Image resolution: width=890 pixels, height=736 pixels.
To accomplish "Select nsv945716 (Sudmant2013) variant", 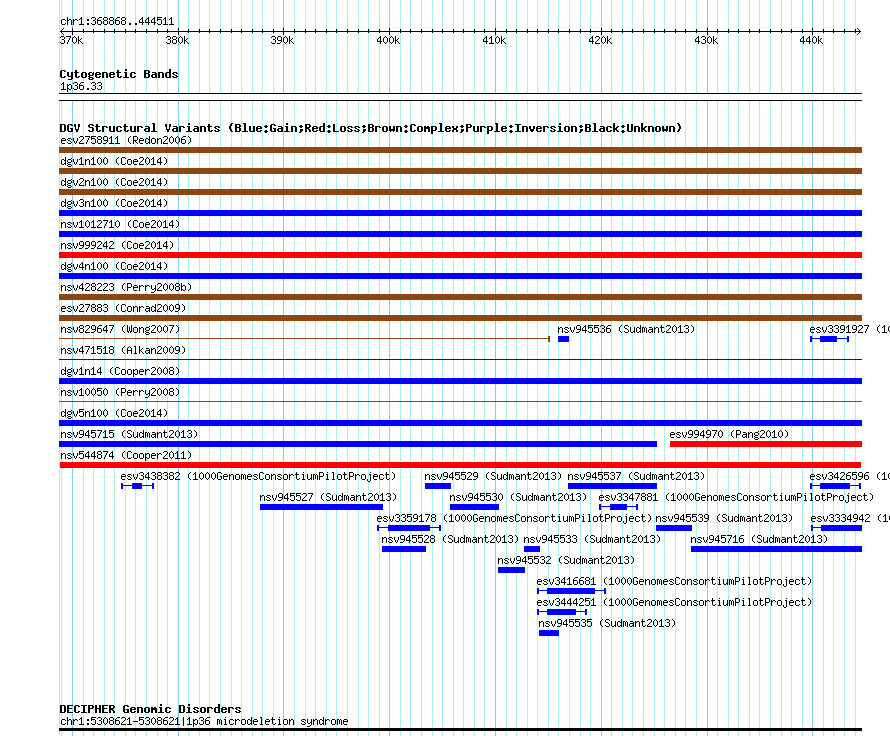I will pos(759,539).
